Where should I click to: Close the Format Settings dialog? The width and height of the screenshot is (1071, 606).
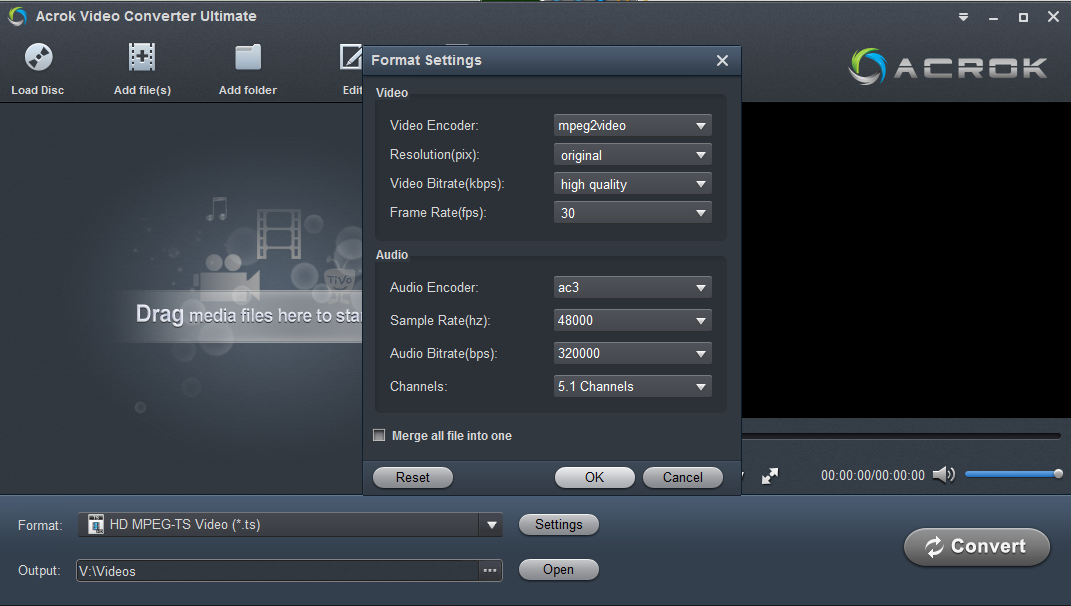pos(722,60)
